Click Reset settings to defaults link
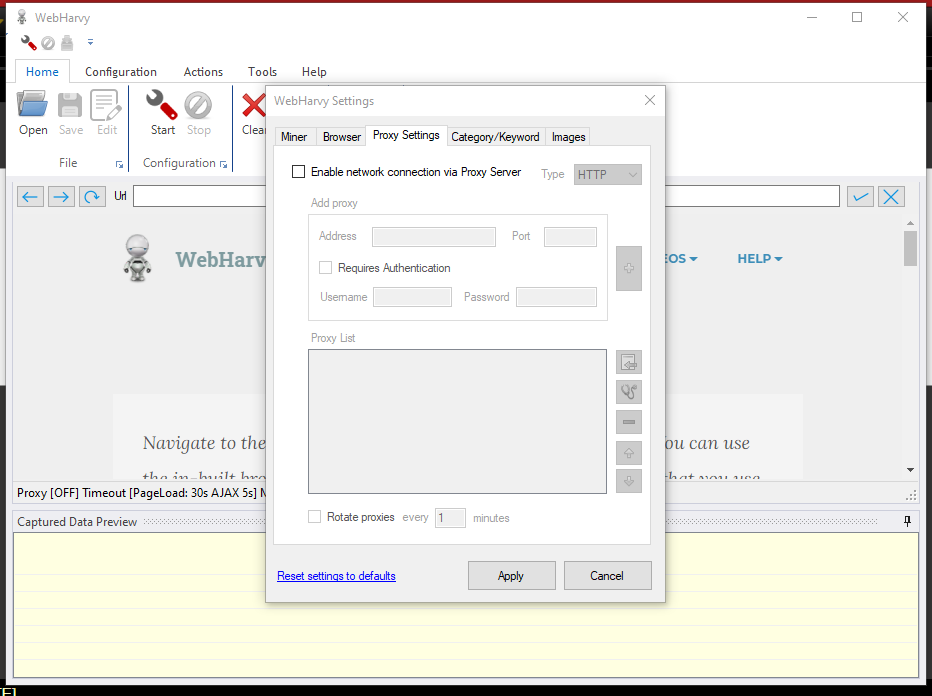Screen dimensions: 932x696 336,576
